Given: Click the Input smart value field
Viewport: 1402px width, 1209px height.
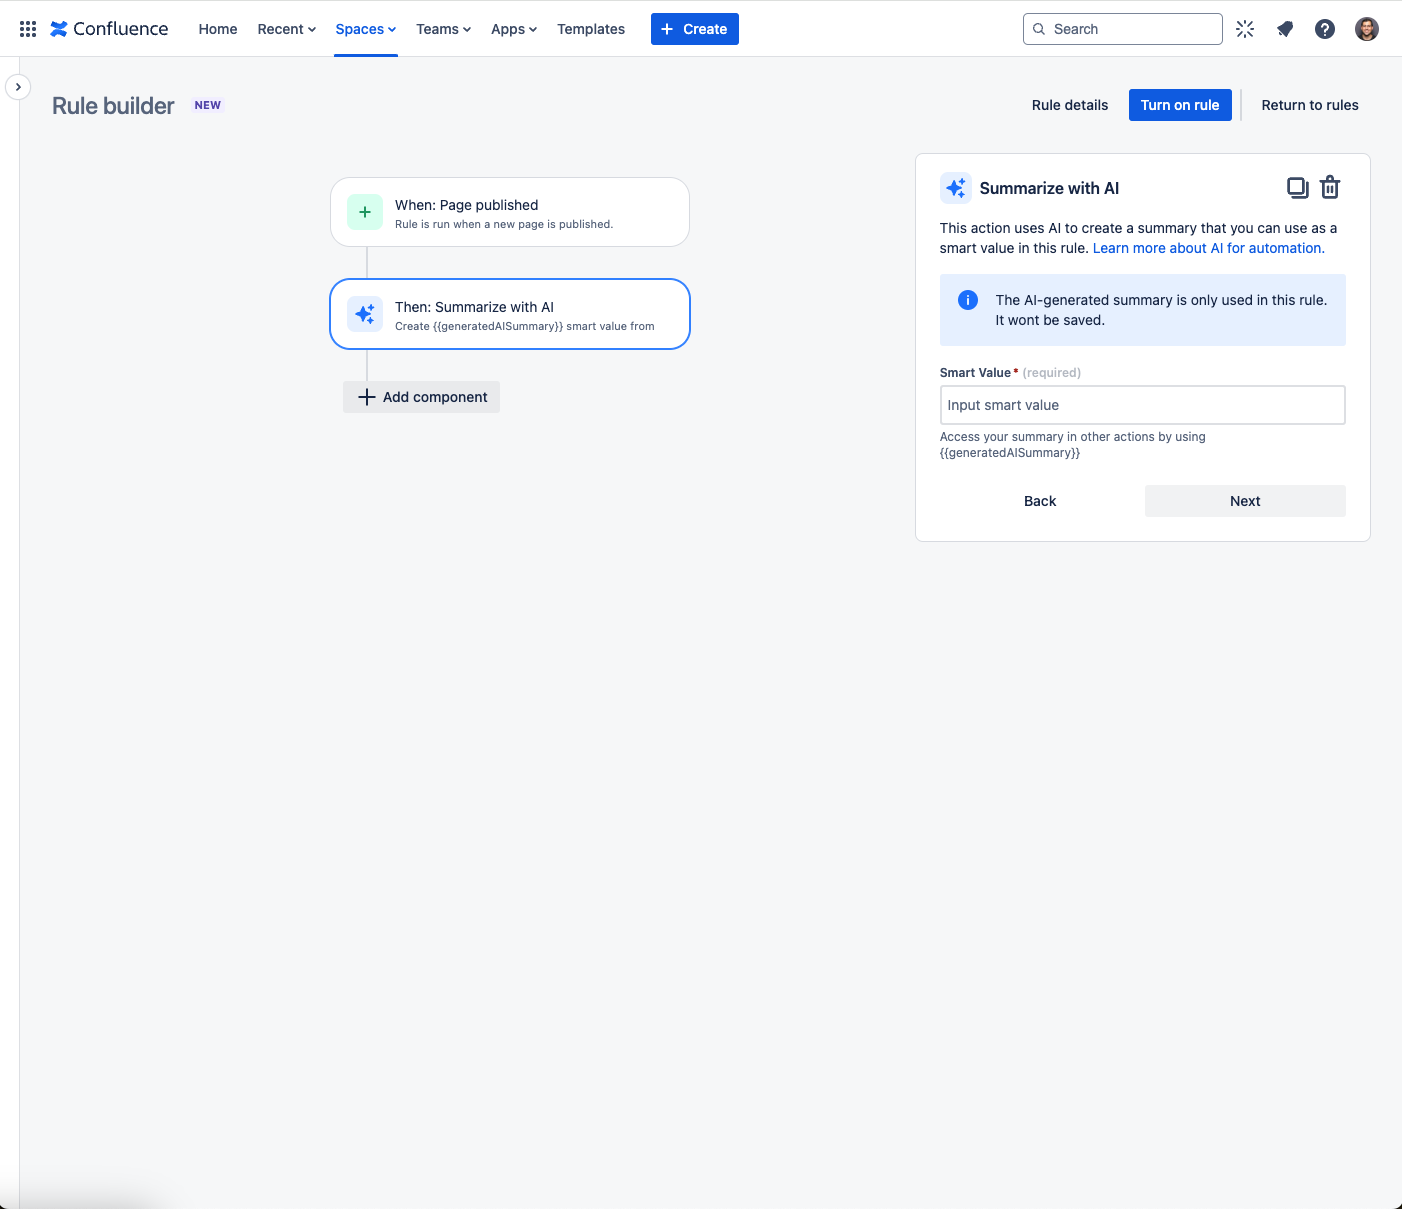Looking at the screenshot, I should [x=1142, y=405].
